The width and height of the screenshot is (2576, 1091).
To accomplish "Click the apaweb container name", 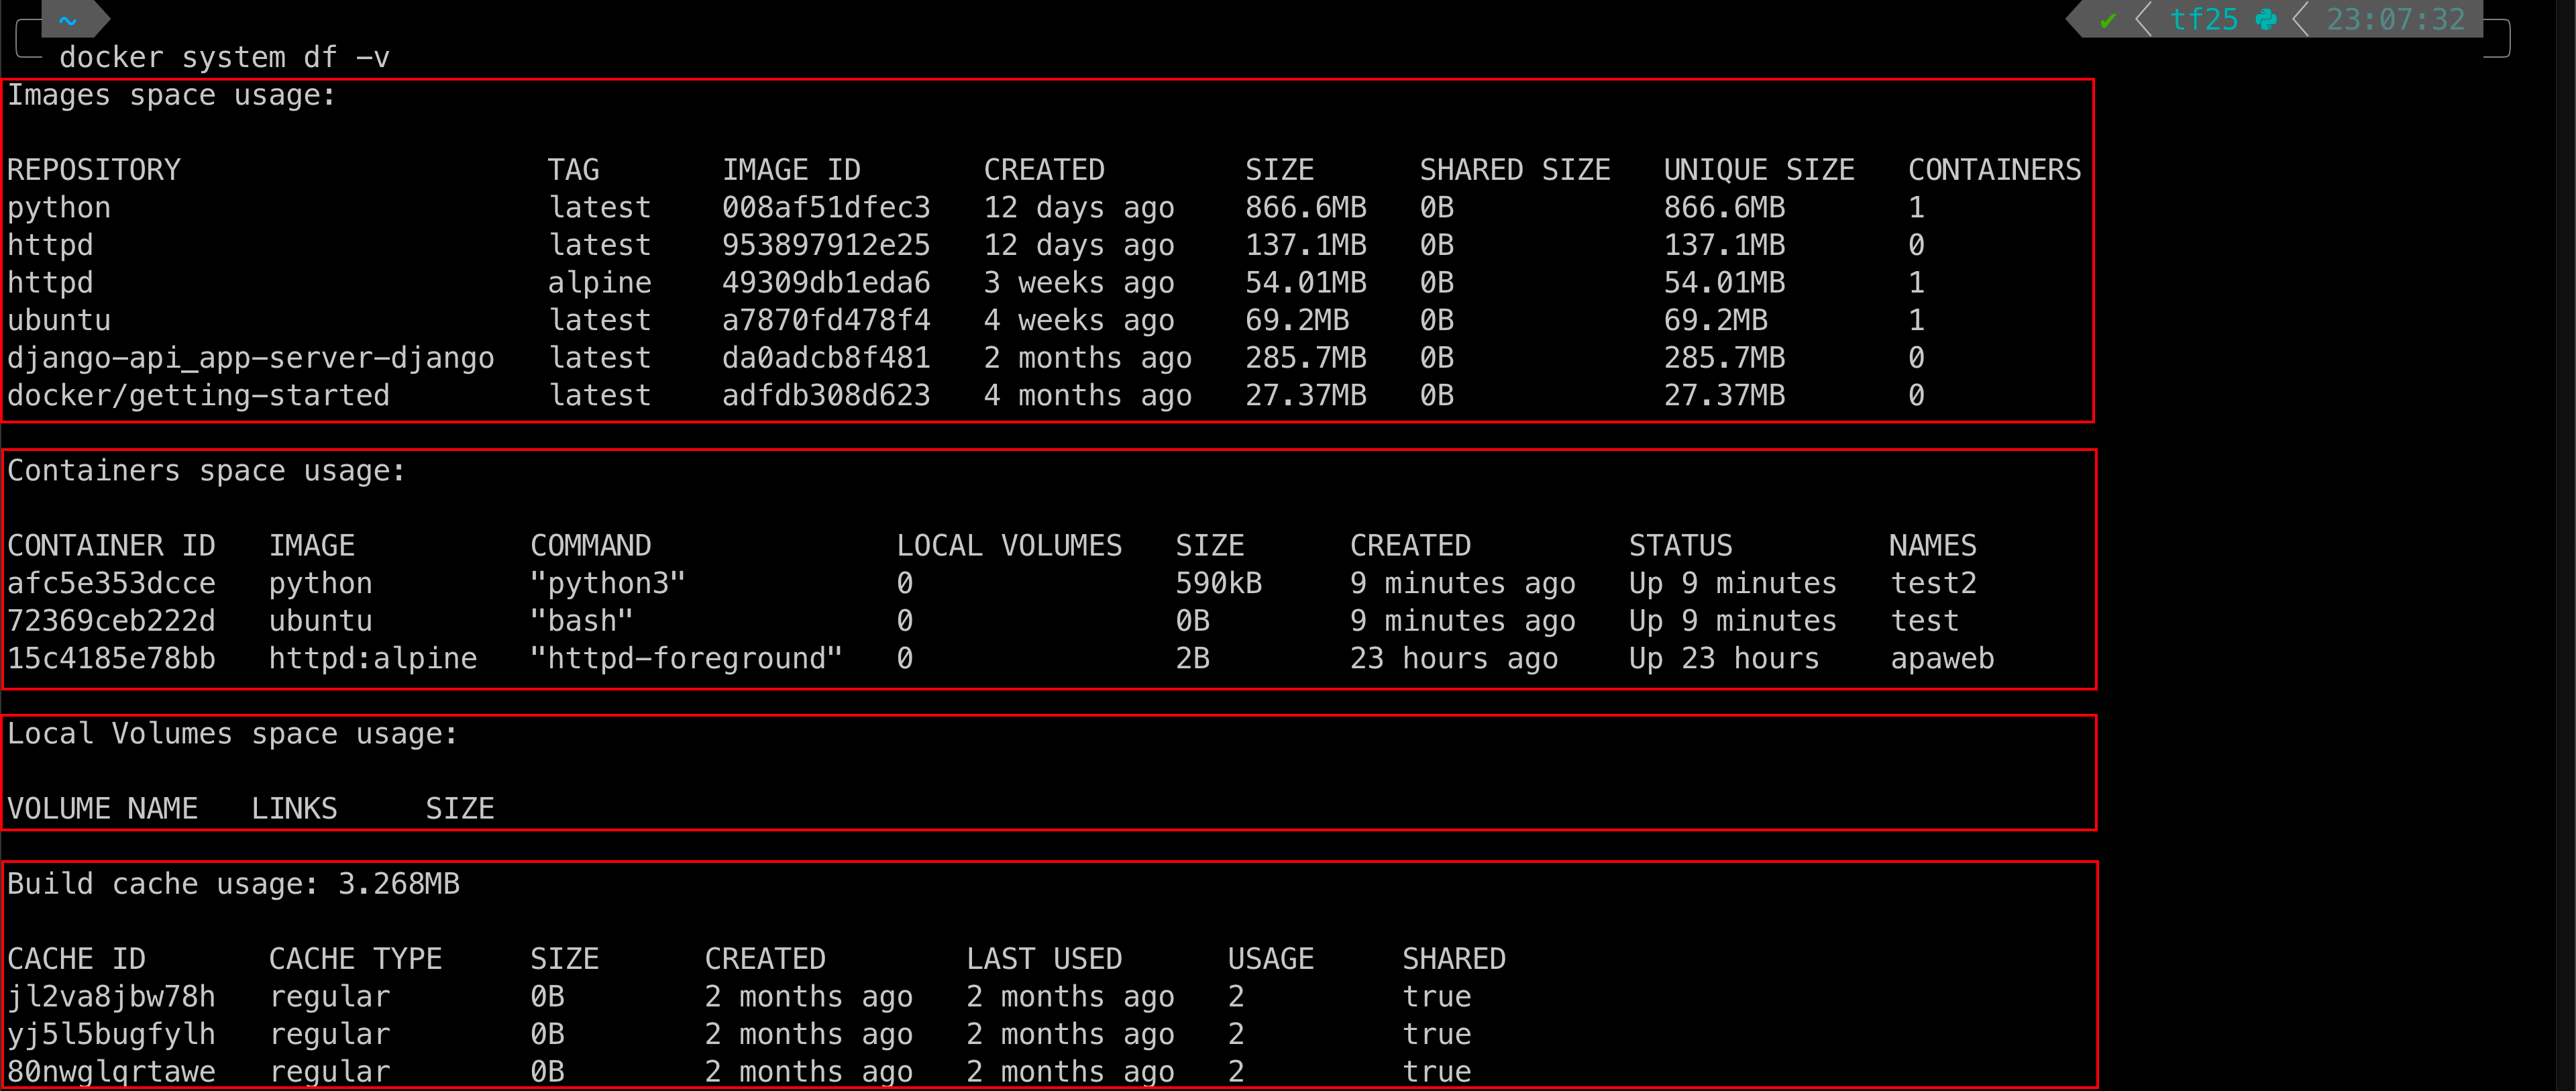I will pyautogui.click(x=1942, y=659).
